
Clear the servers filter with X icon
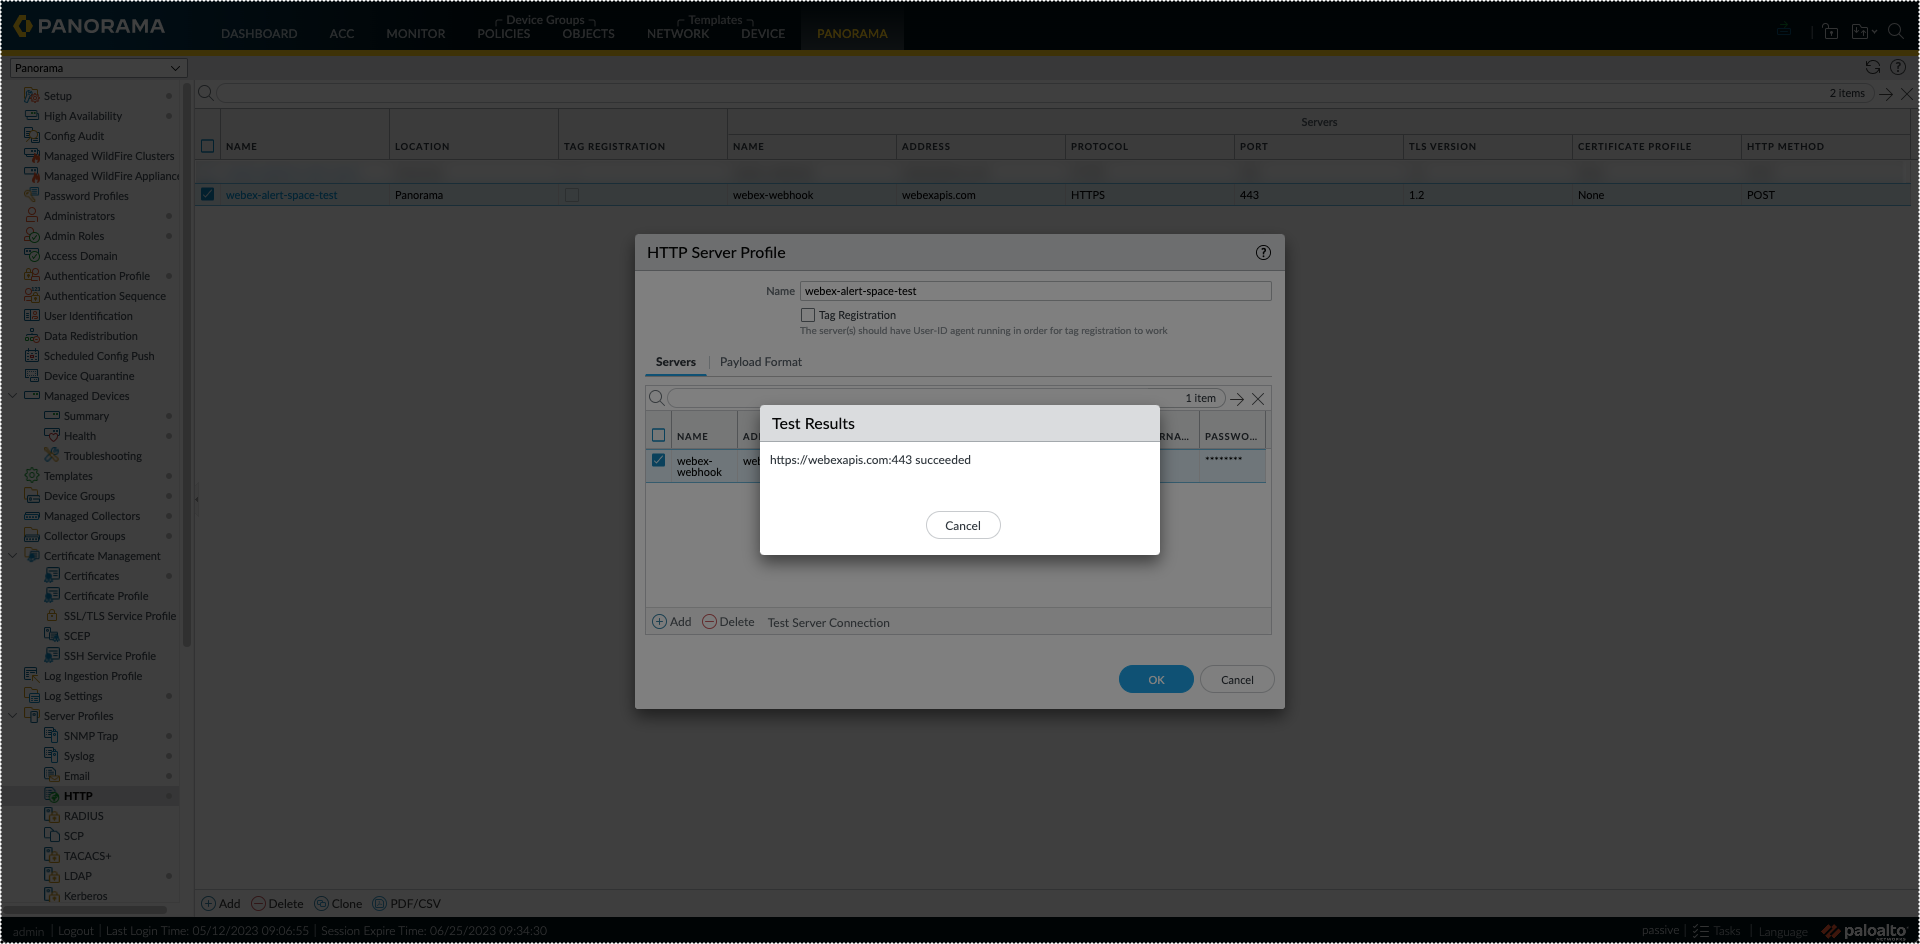tap(1258, 399)
